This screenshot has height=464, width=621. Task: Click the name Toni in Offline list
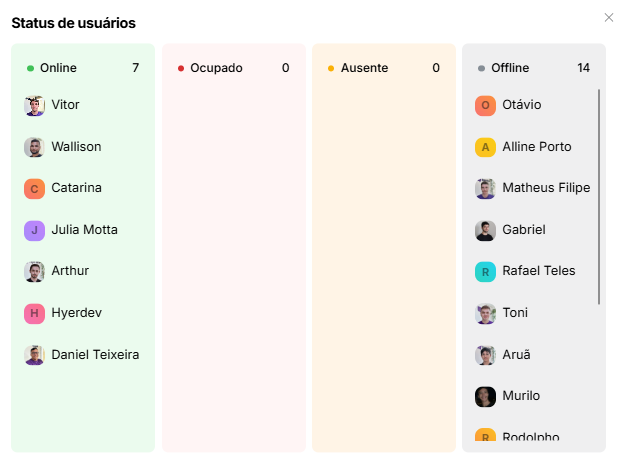[x=515, y=313]
